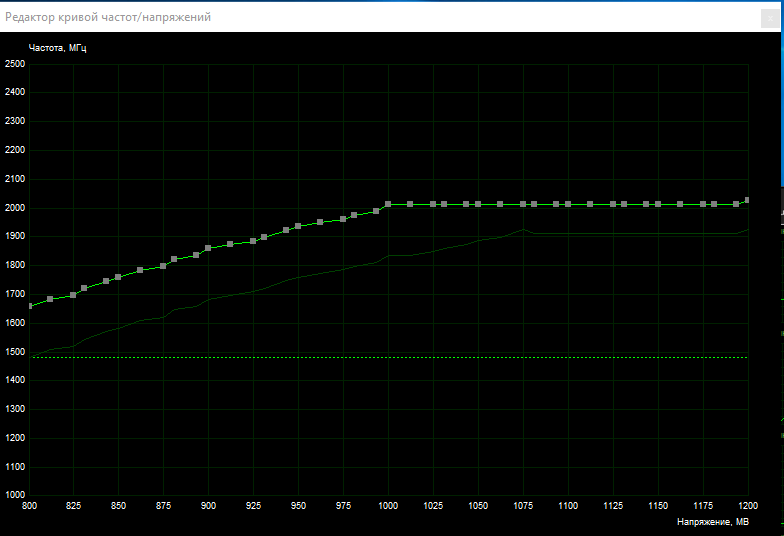The image size is (784, 536).
Task: Select the curve point at 800 mV
Action: (30, 306)
